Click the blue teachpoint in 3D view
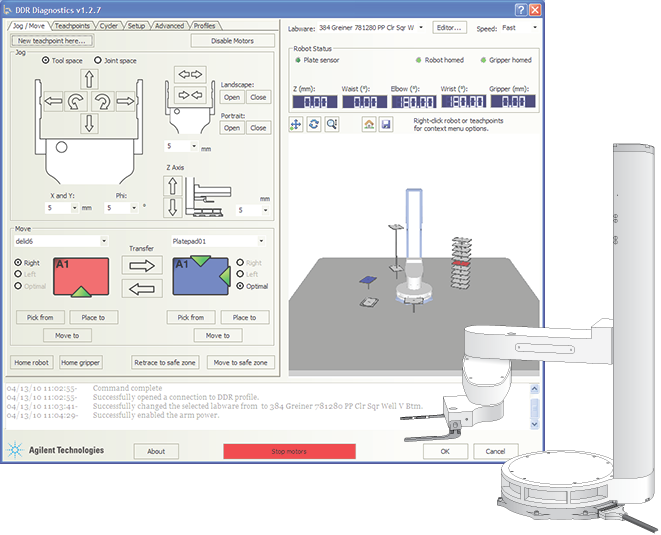This screenshot has width=661, height=535. pos(368,280)
